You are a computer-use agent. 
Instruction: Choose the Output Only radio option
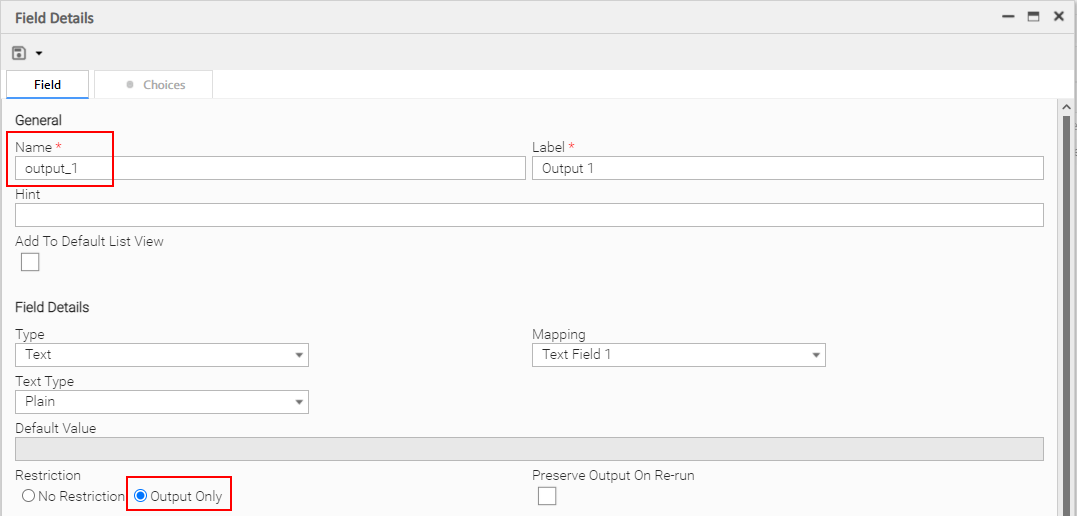[x=141, y=496]
